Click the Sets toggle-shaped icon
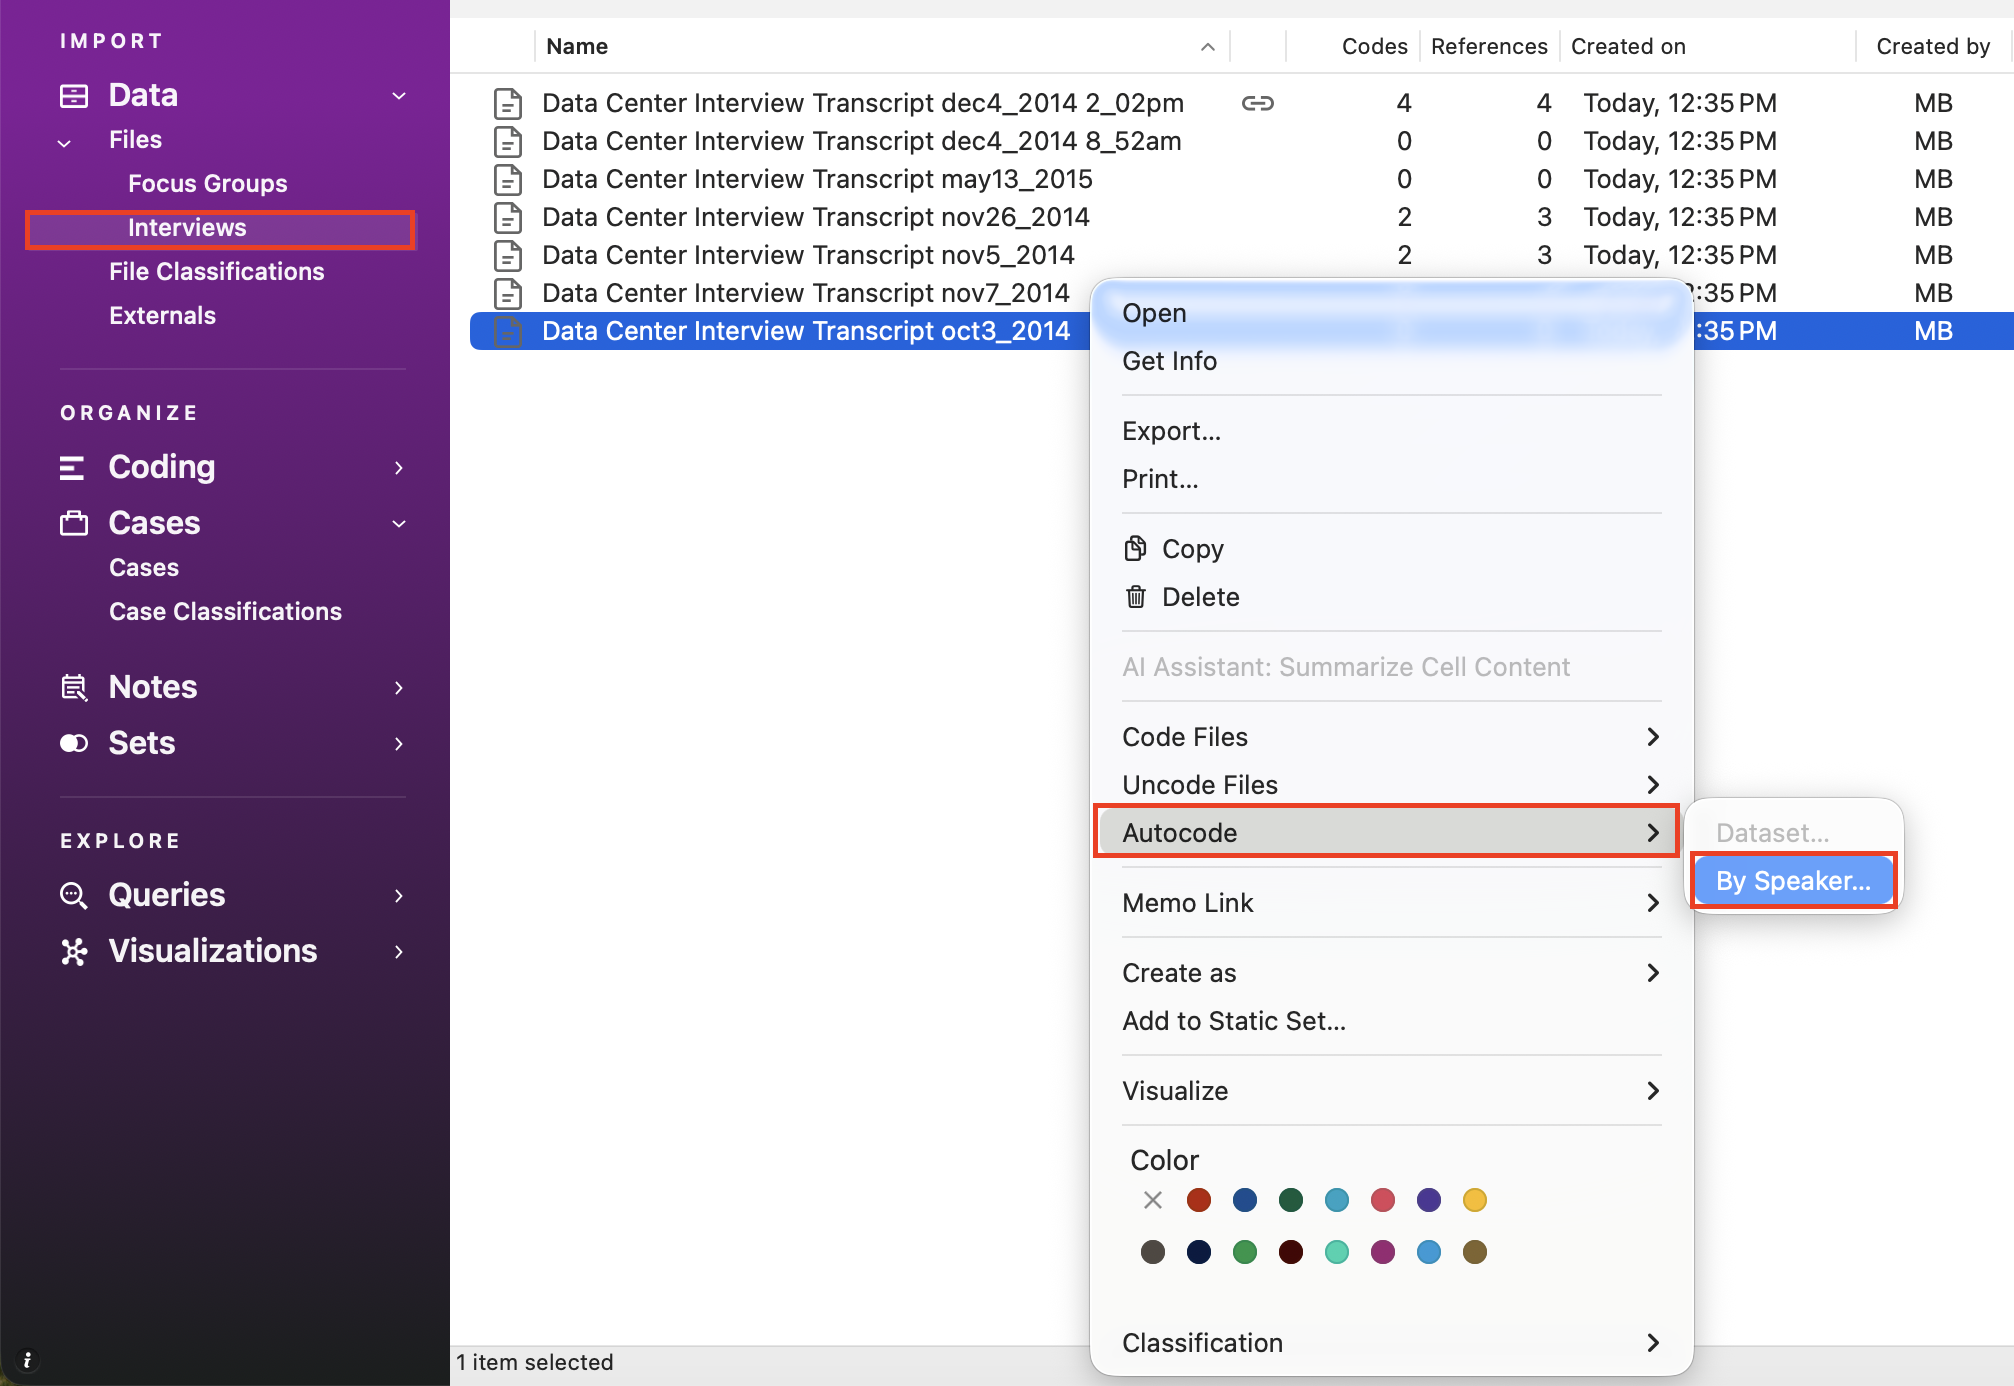 coord(74,743)
